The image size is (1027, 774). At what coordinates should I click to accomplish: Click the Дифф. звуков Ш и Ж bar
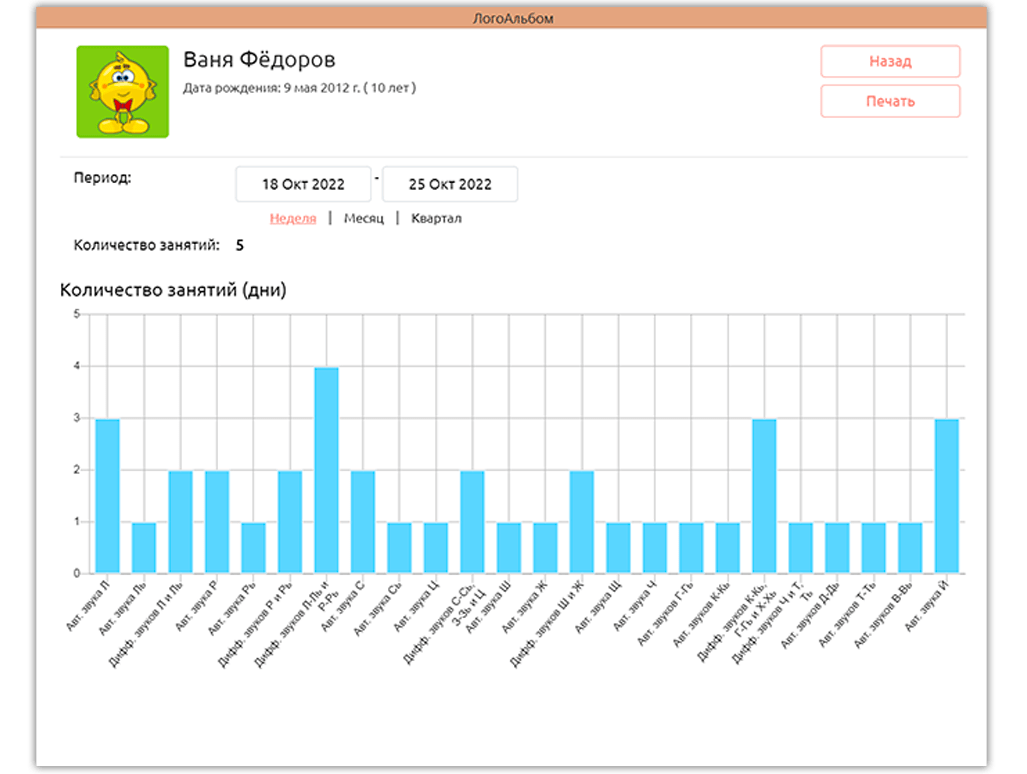(x=582, y=521)
